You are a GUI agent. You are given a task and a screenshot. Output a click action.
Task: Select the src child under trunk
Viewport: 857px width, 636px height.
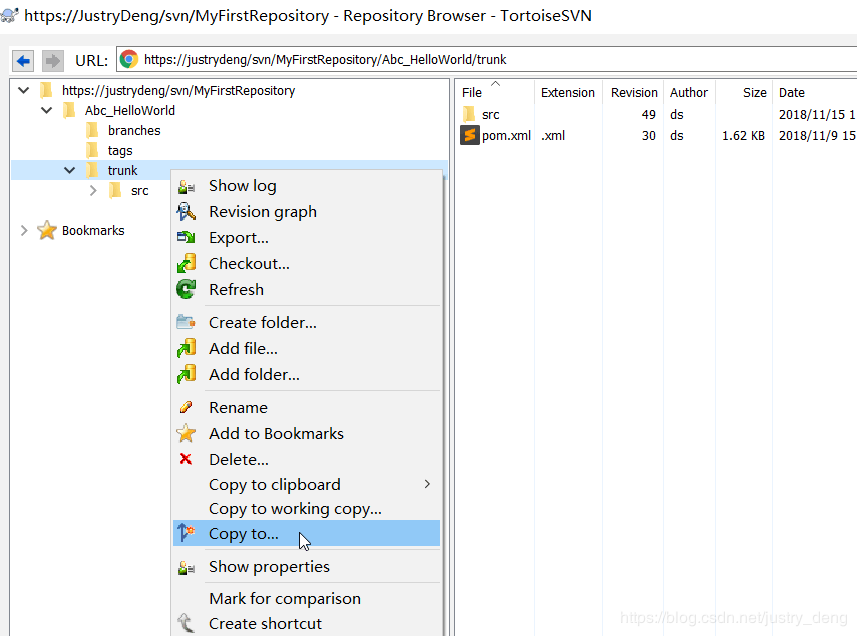pos(139,191)
